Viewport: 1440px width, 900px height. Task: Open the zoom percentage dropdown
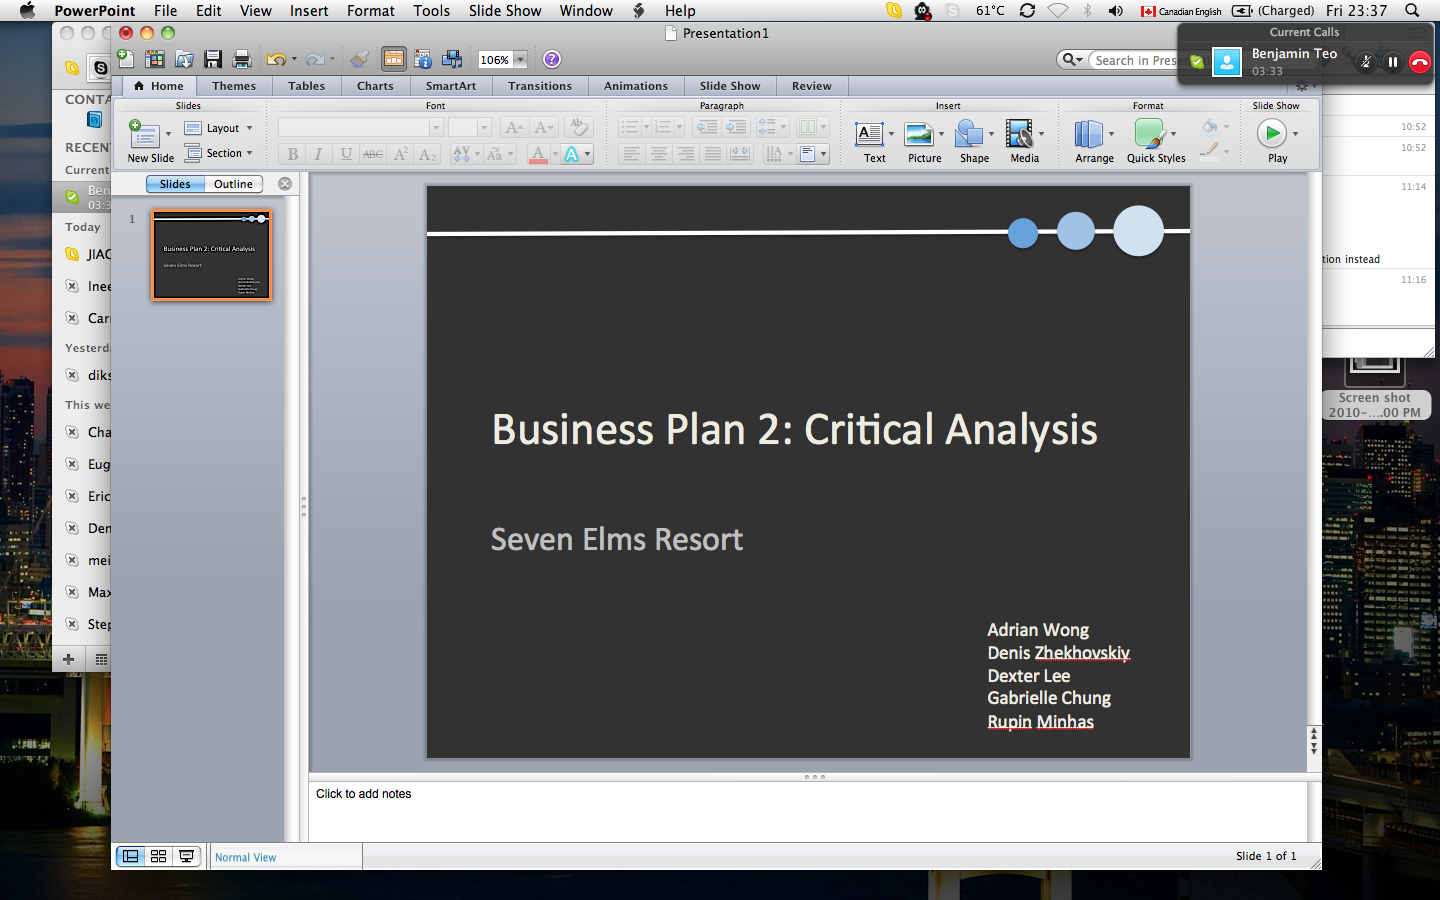tap(521, 60)
